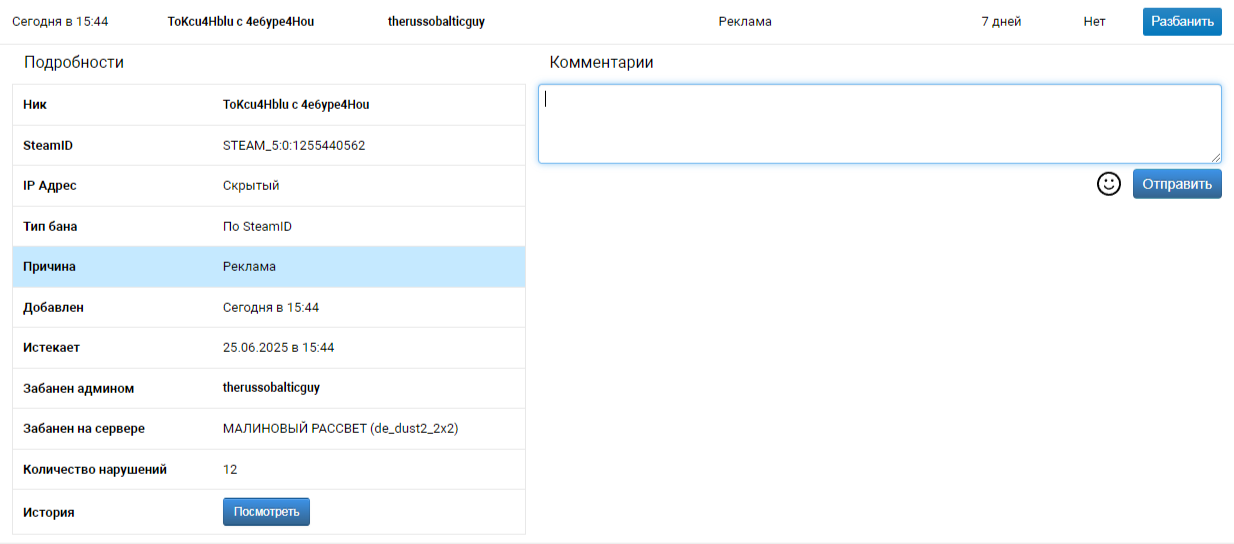Click the Количество нарушений label
Screen dimensions: 1234x544
click(x=95, y=469)
